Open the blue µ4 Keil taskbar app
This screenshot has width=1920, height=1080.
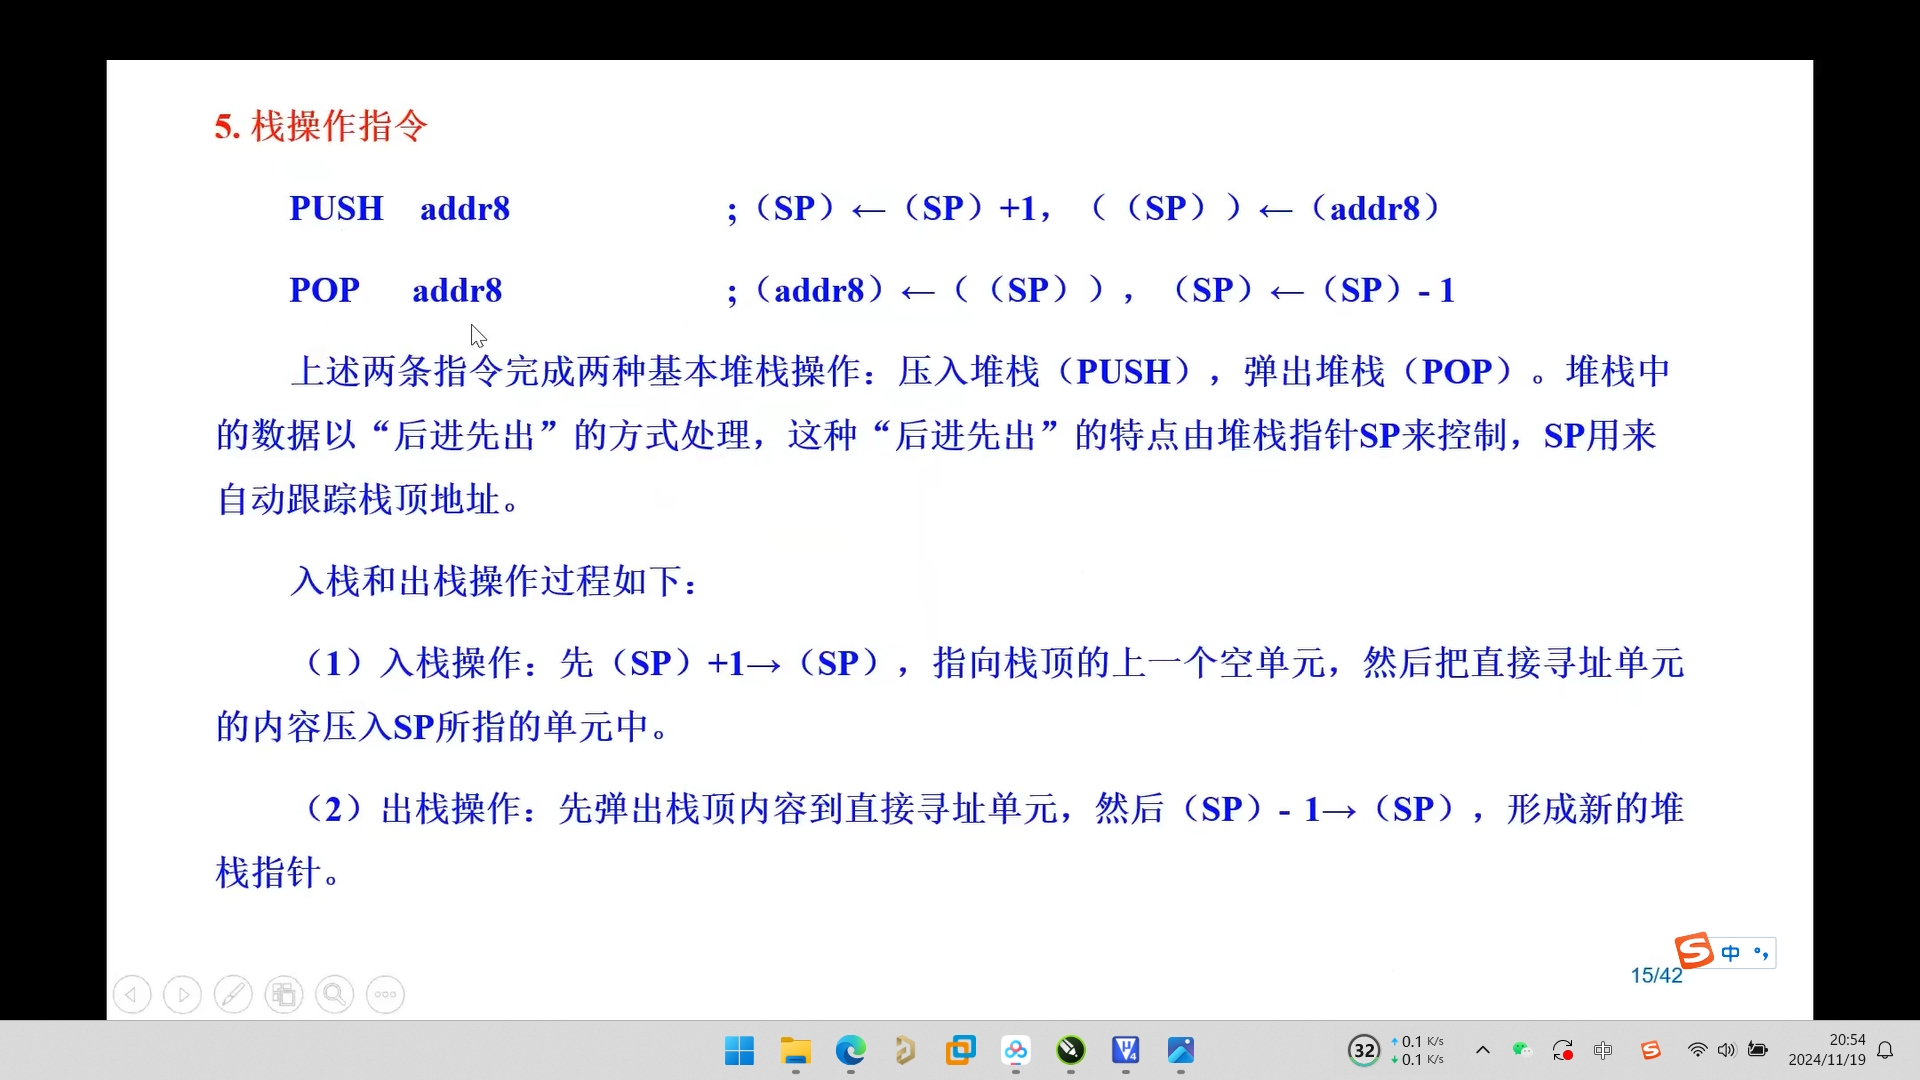(x=1125, y=1050)
